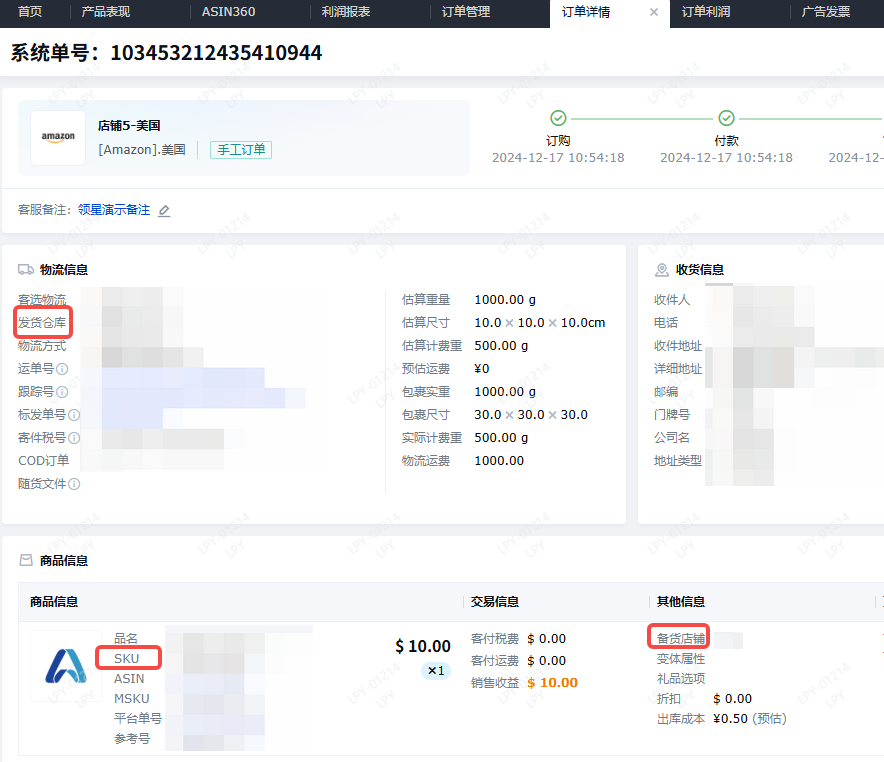The height and width of the screenshot is (762, 884).
Task: Click the 领星演示备注 remark link
Action: tap(114, 211)
